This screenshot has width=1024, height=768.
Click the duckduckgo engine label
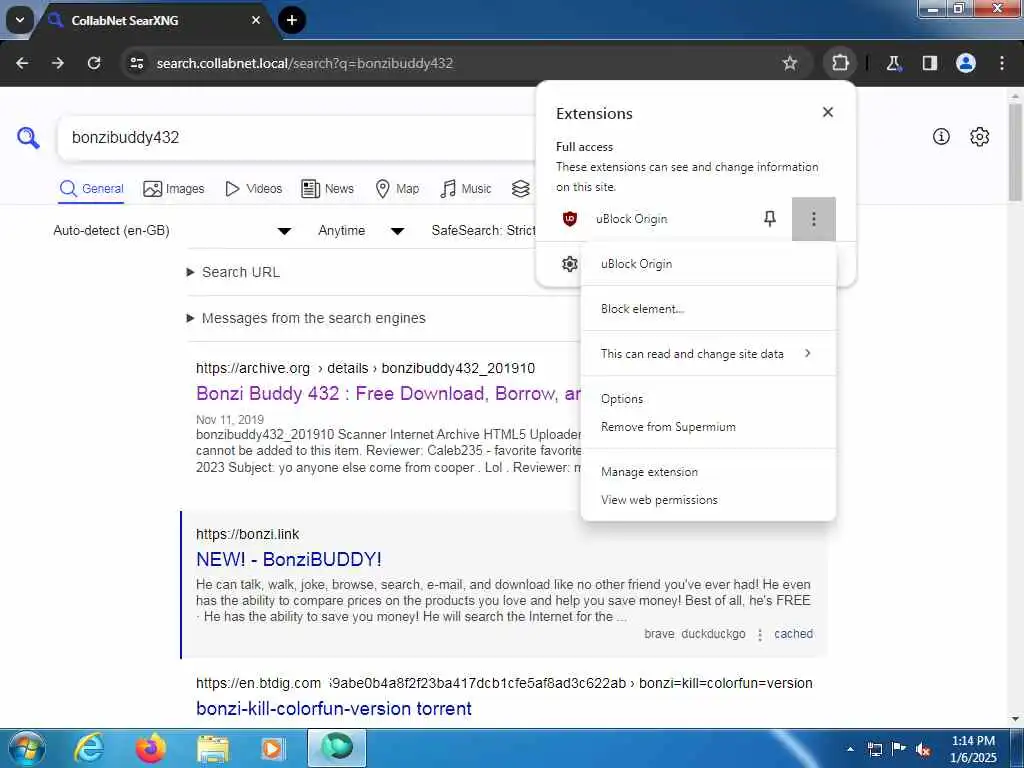coord(713,633)
